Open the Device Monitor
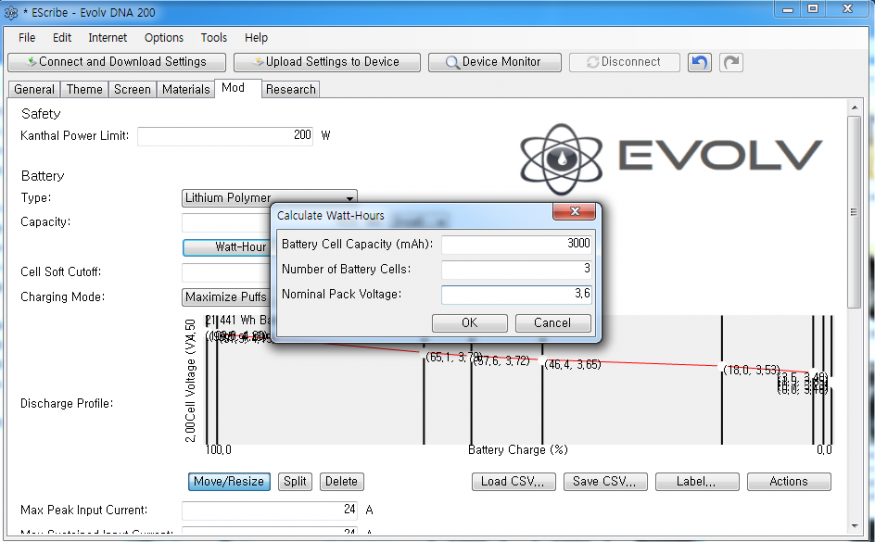The width and height of the screenshot is (875, 542). tap(494, 62)
